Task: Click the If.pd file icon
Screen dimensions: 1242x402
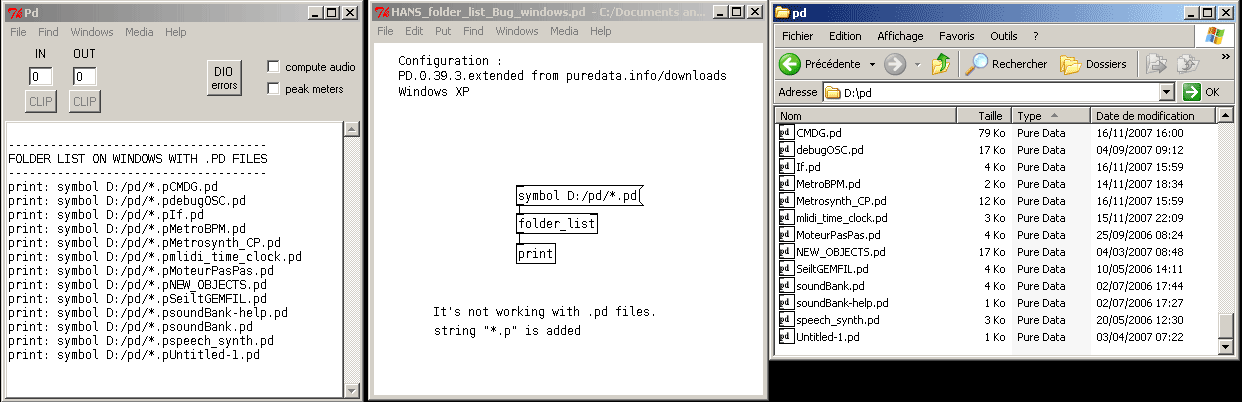Action: tap(785, 166)
